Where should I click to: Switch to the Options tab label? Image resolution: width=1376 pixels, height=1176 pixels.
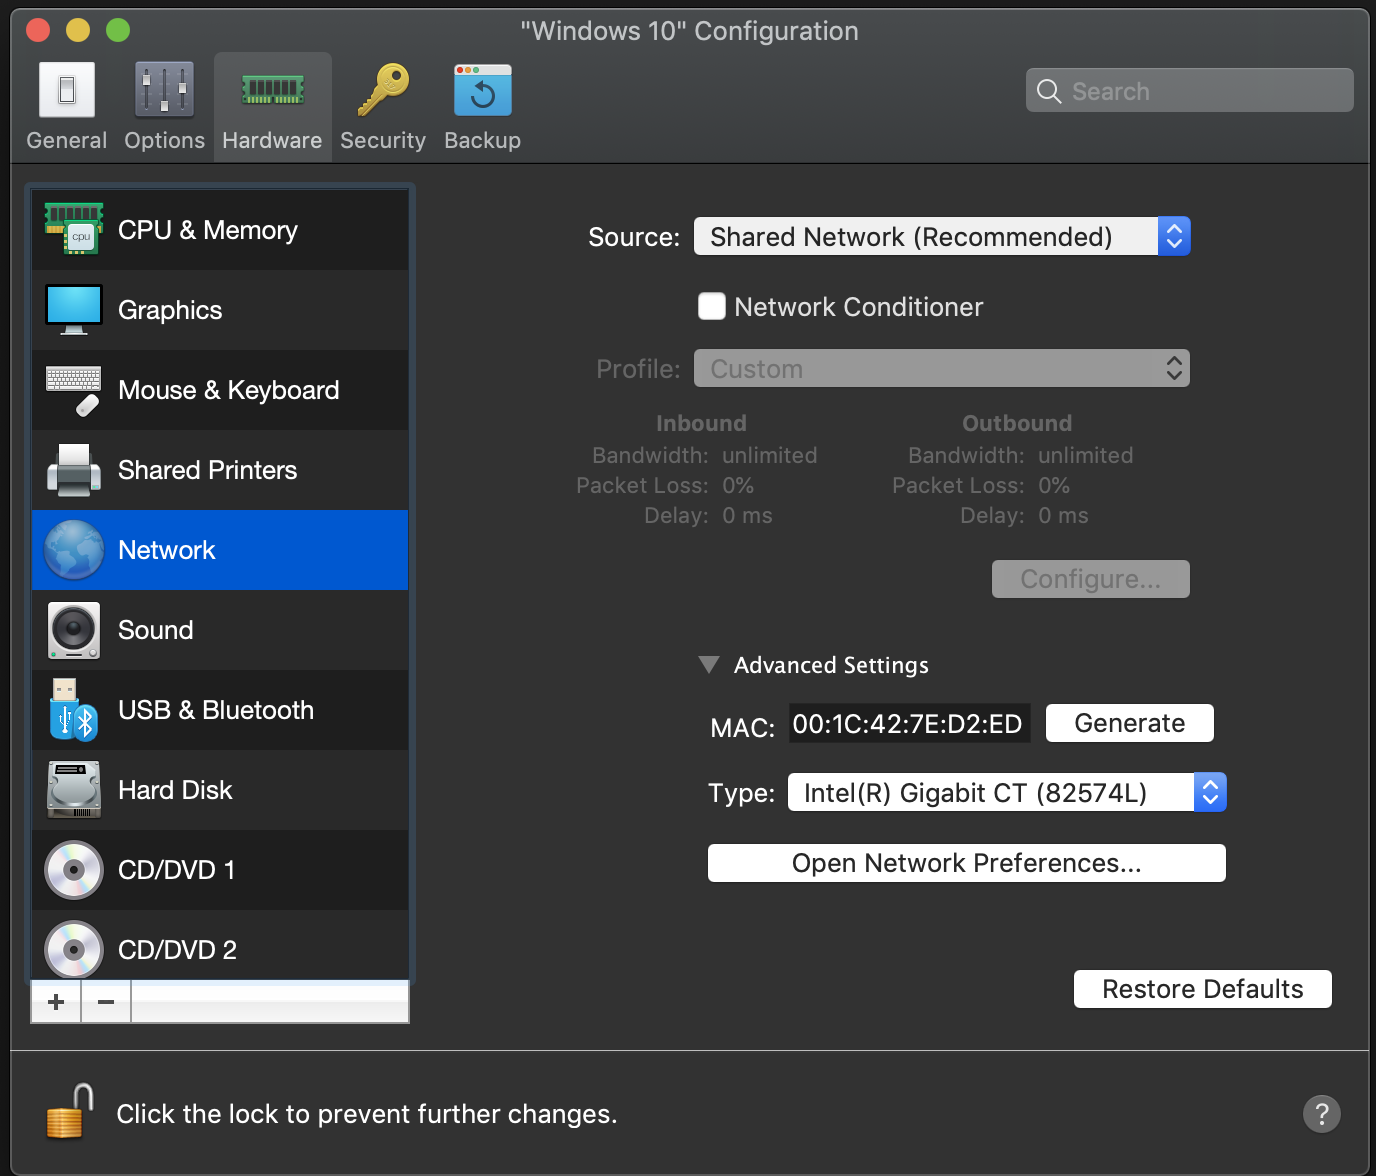165,140
